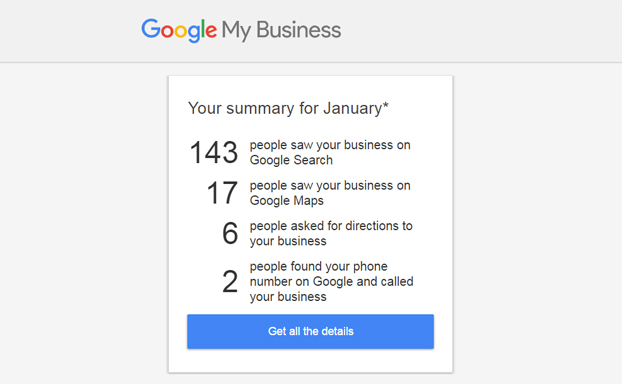Screen dimensions: 622x384
Task: Click the word January in the heading
Action: (x=353, y=109)
